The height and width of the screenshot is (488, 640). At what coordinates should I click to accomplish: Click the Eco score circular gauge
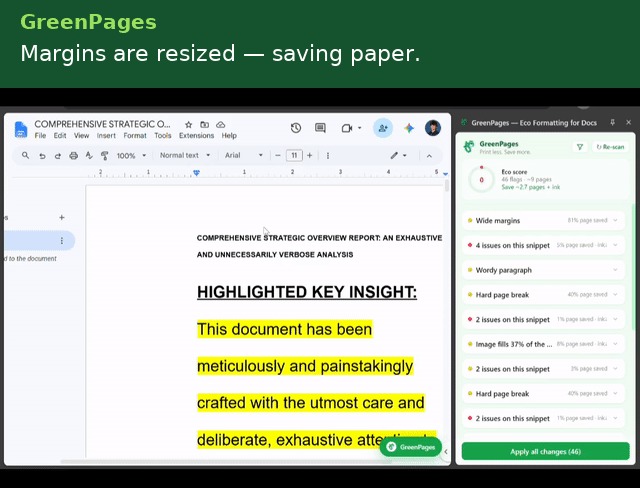tap(482, 180)
